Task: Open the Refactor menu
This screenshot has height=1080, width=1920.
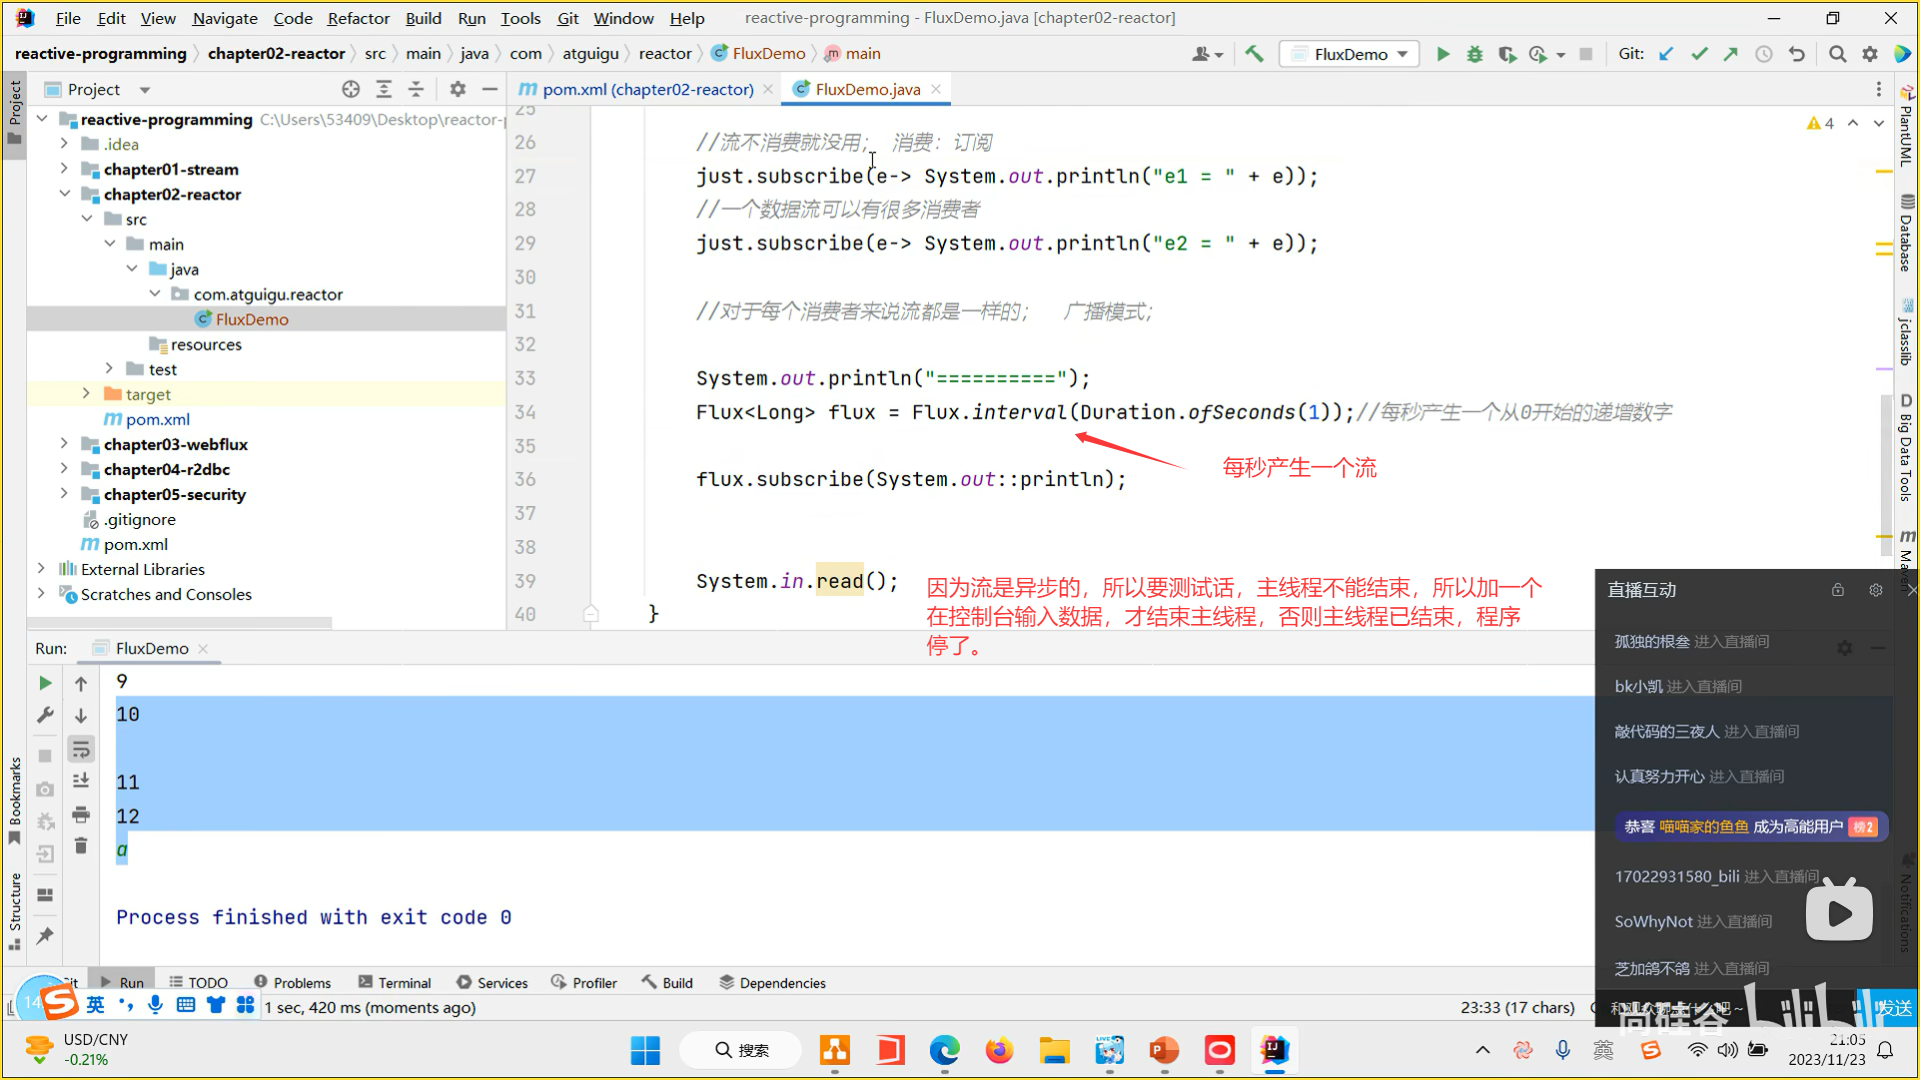Action: click(358, 18)
